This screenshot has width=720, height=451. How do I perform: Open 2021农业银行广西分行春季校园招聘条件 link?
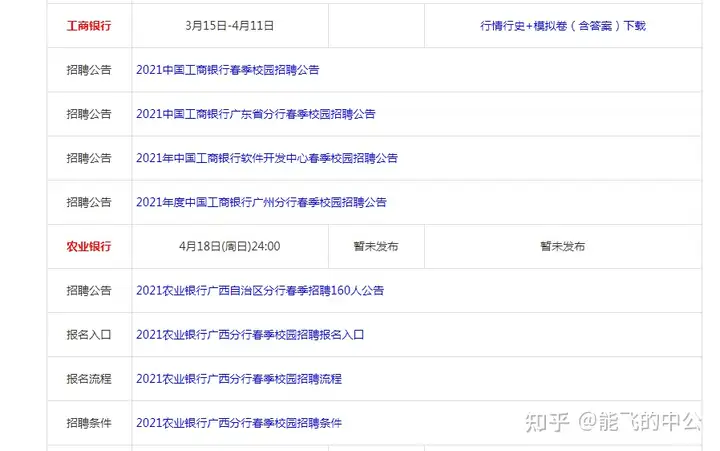point(239,423)
